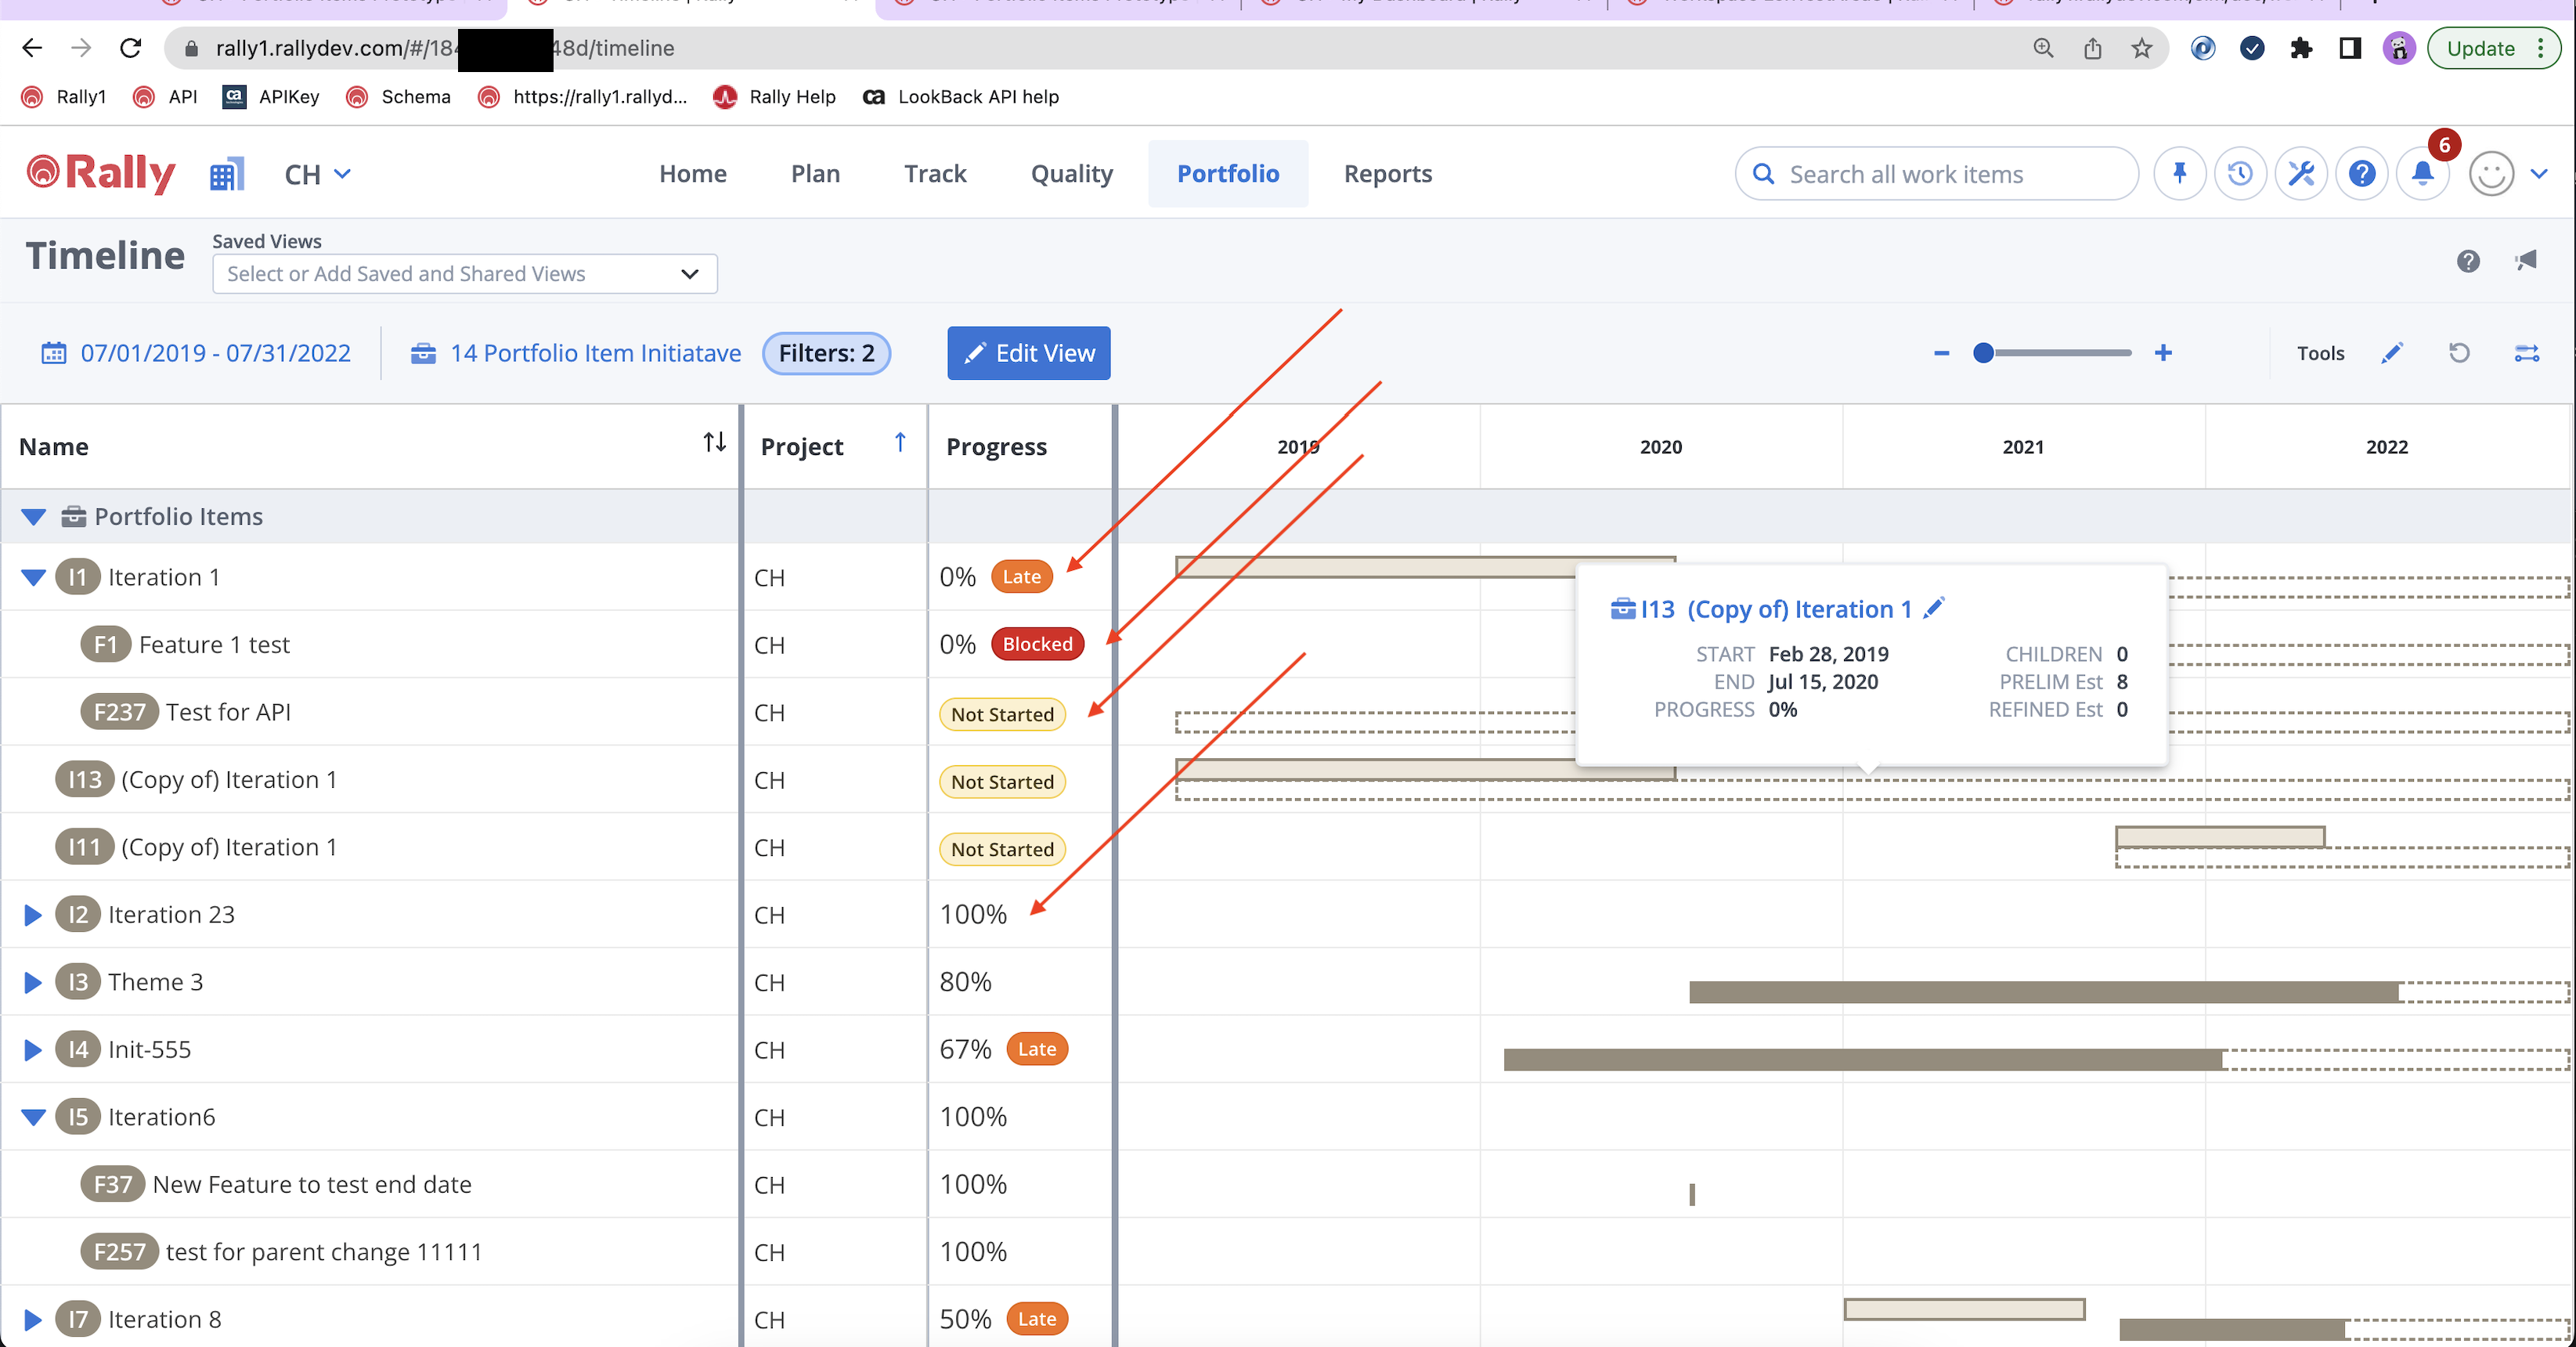Click the pin icon in top toolbar
Viewport: 2576px width, 1347px height.
(x=2179, y=174)
